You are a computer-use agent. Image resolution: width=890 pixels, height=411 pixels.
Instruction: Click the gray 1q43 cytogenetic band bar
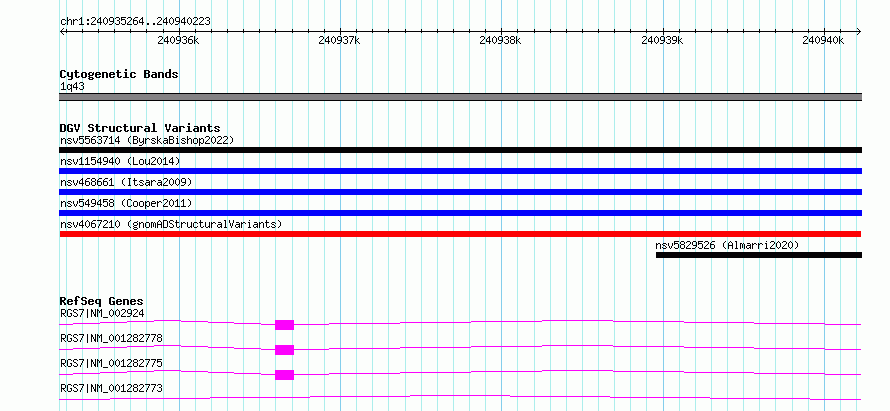point(460,97)
